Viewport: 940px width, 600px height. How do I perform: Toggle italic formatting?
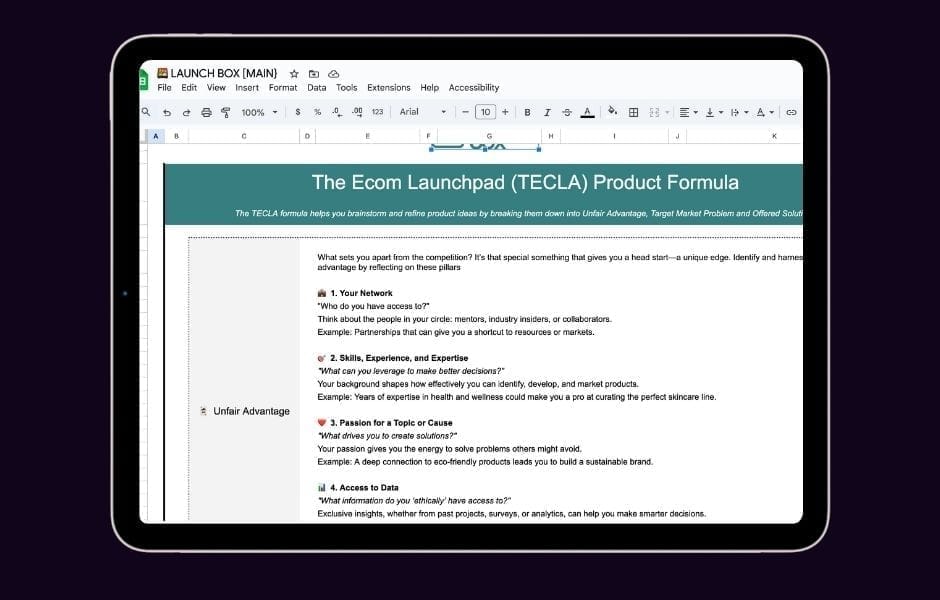[x=547, y=113]
